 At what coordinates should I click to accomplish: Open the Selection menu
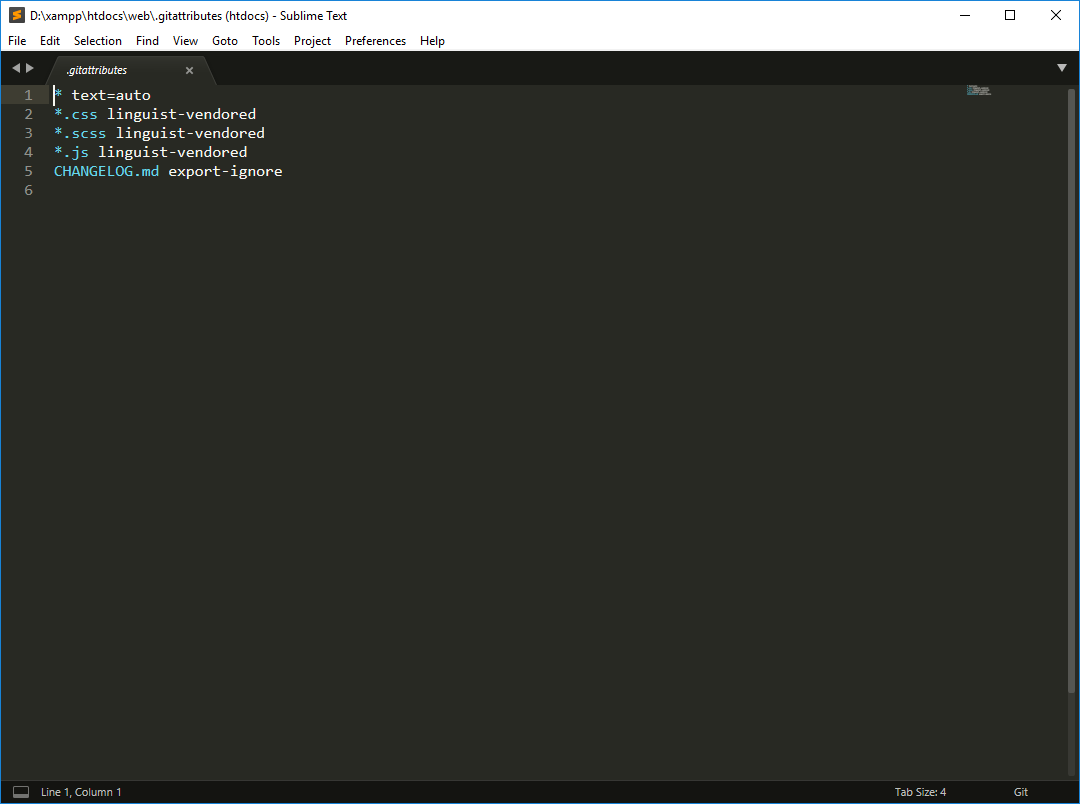click(x=98, y=41)
